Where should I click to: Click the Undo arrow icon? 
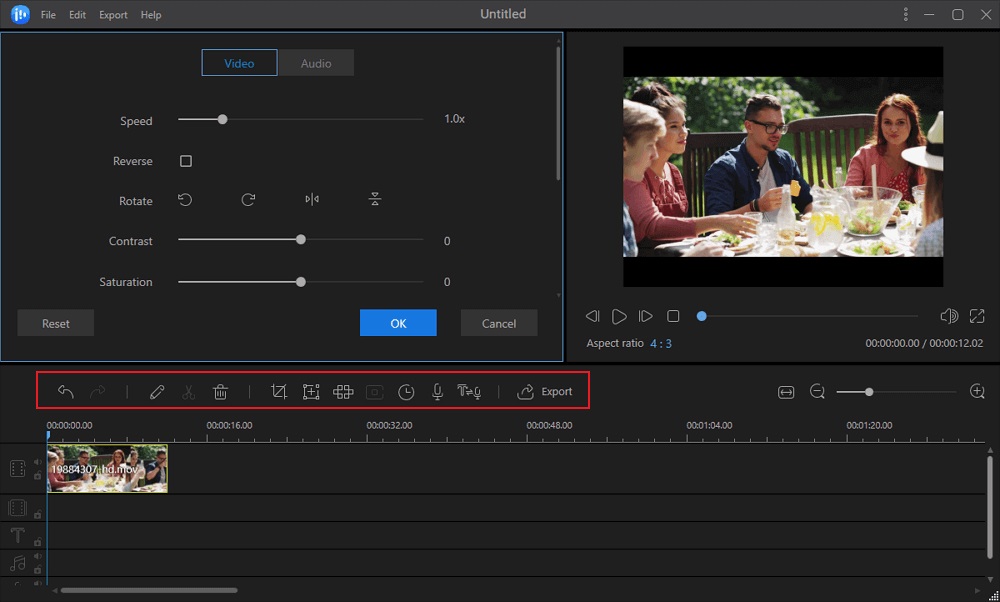65,392
